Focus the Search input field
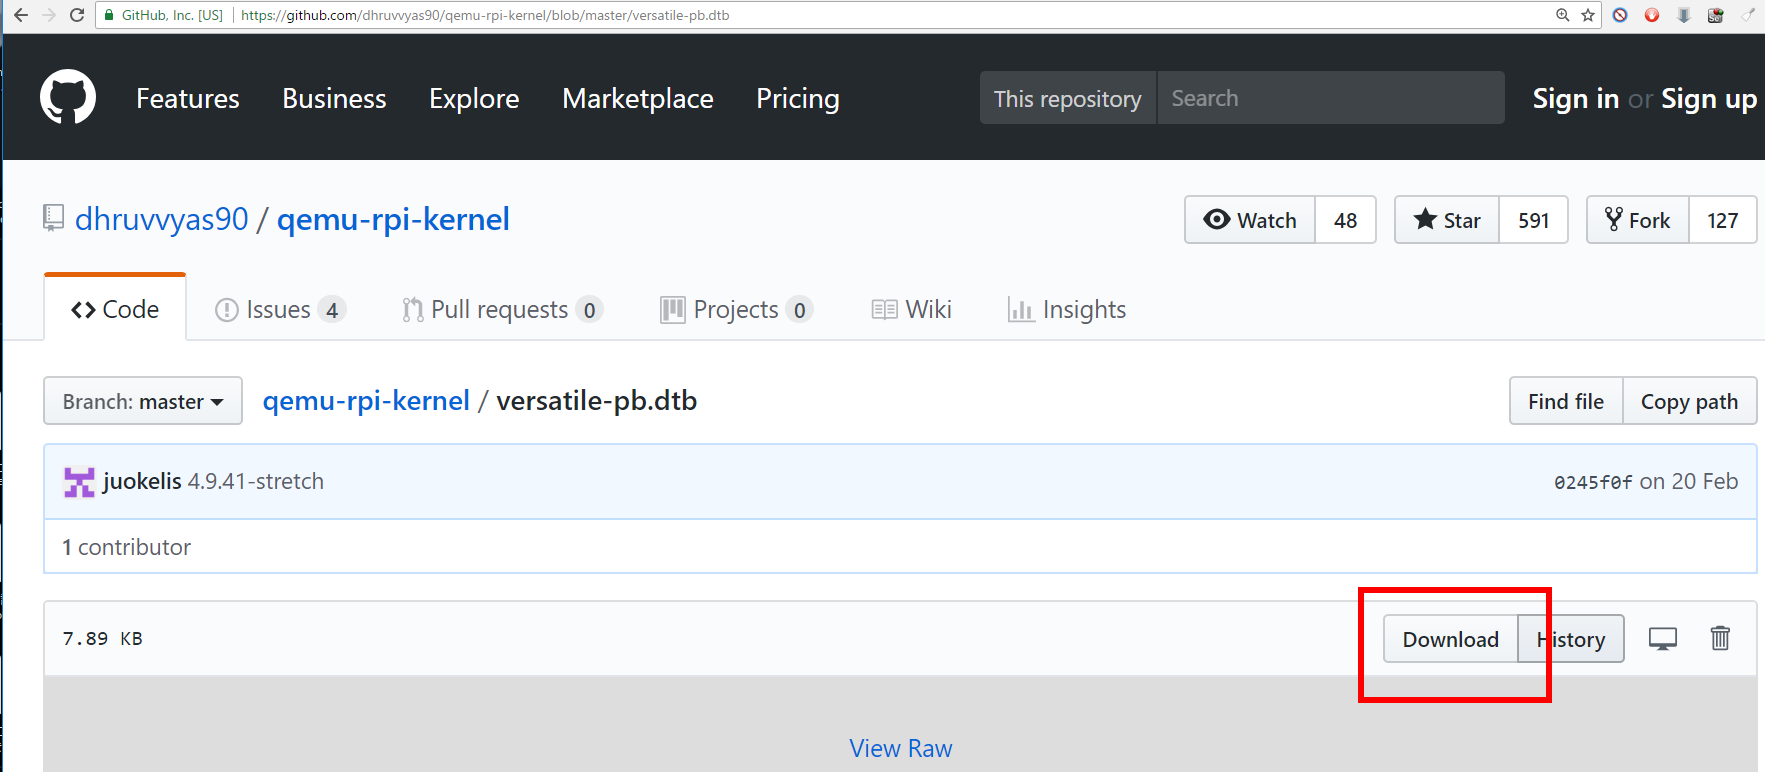1765x772 pixels. click(x=1330, y=98)
